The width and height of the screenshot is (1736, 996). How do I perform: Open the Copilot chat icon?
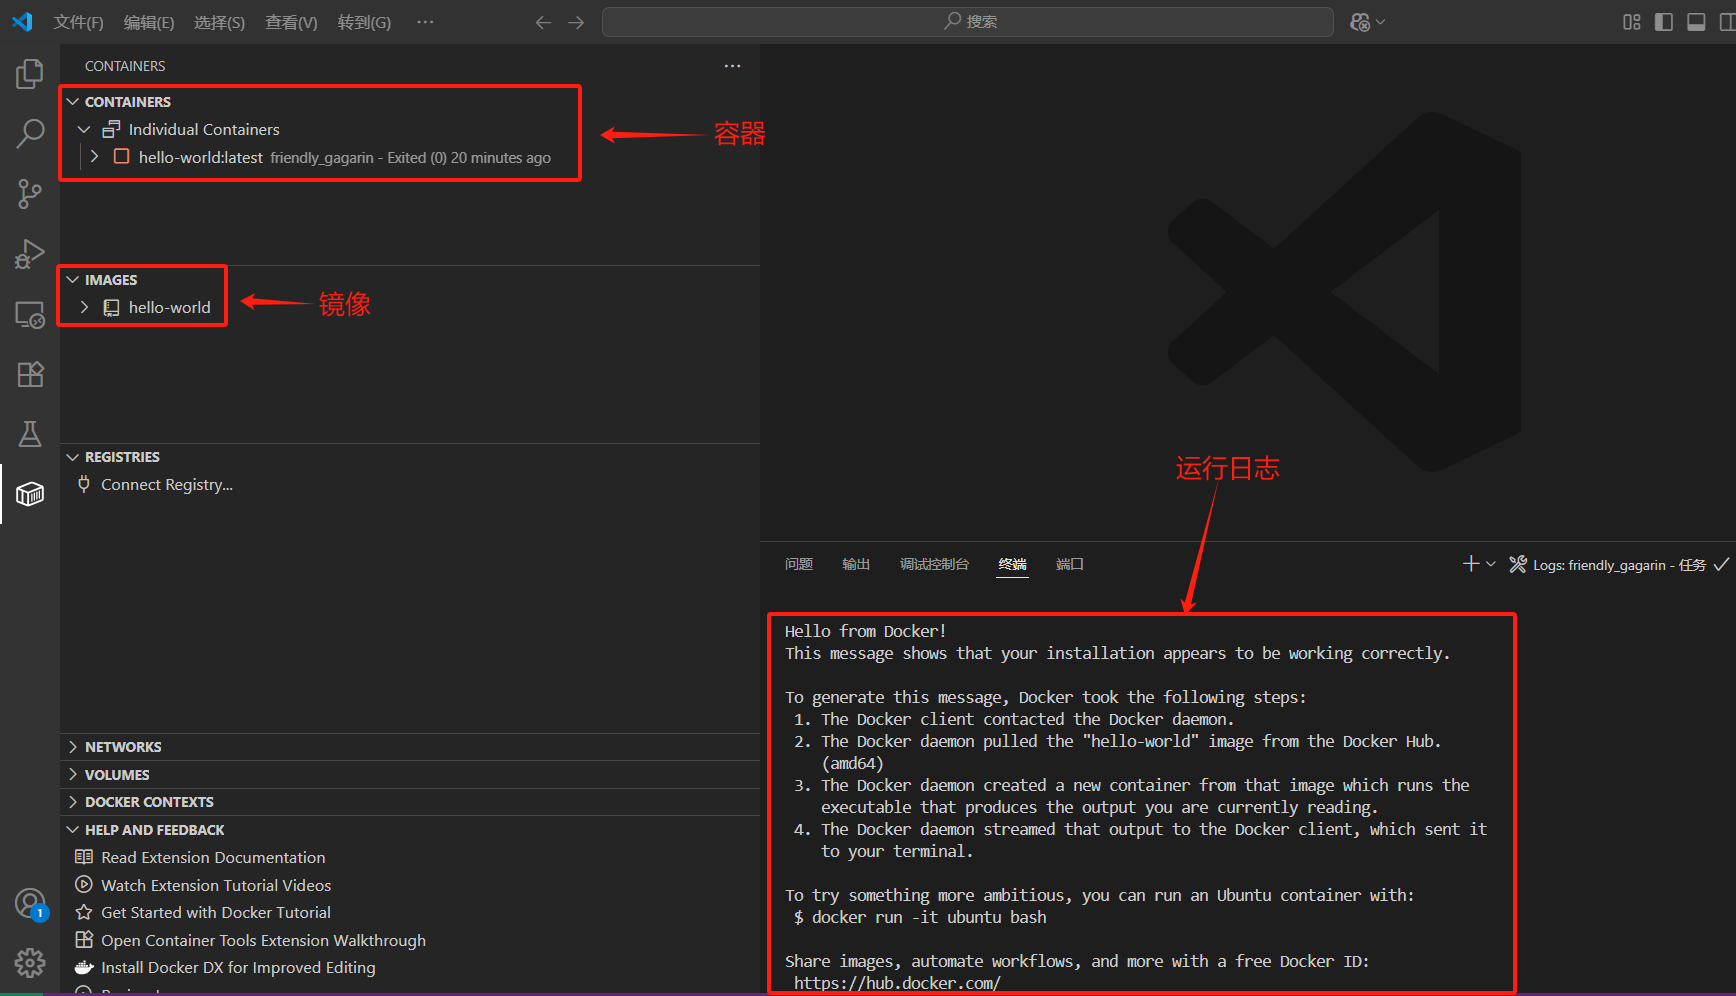(1360, 22)
